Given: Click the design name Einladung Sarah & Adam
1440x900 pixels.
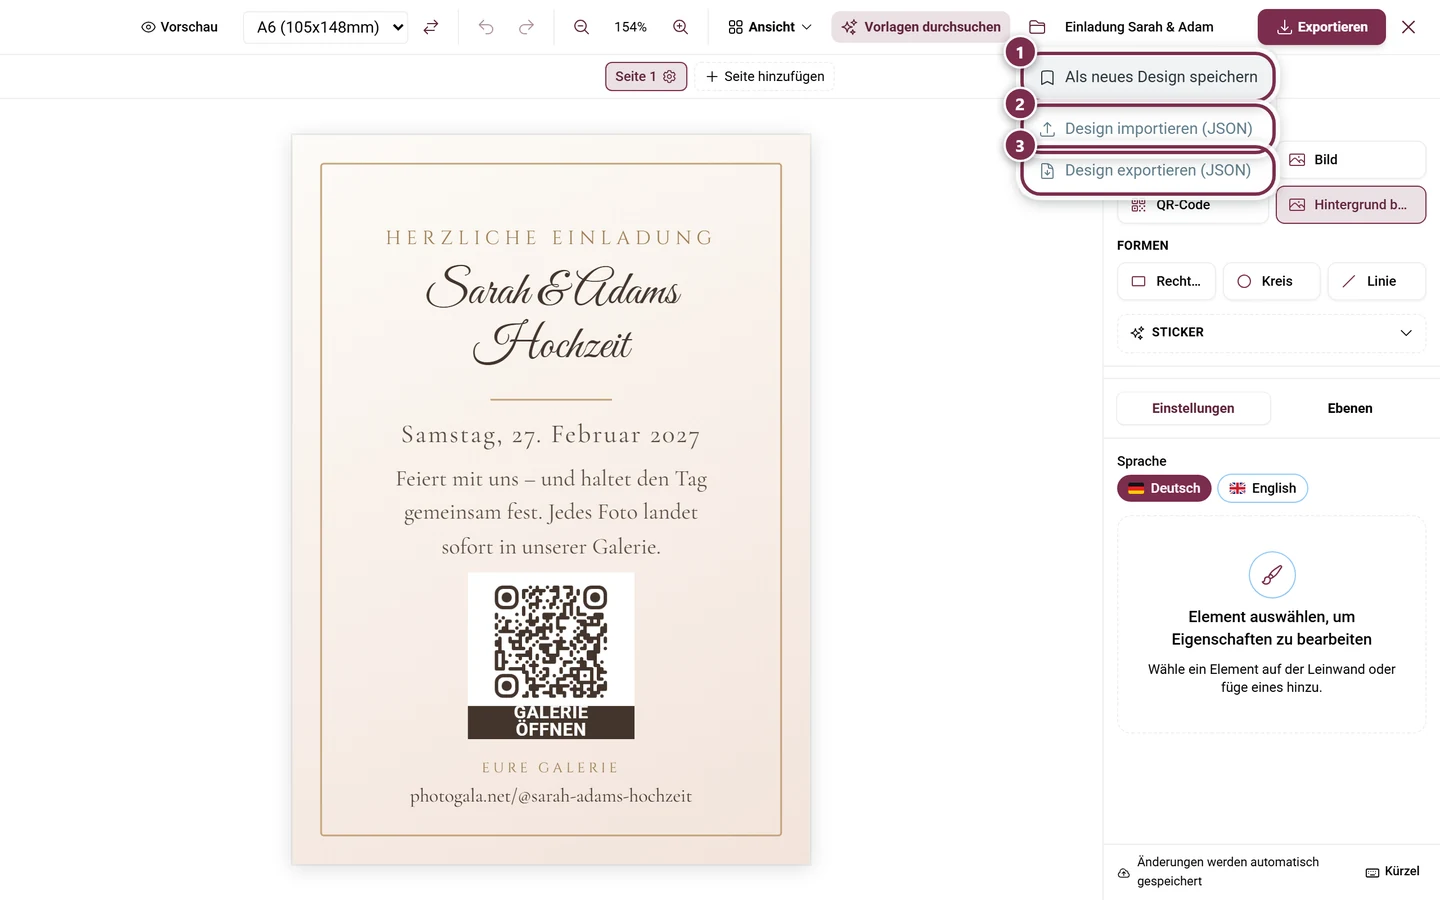Looking at the screenshot, I should 1139,27.
